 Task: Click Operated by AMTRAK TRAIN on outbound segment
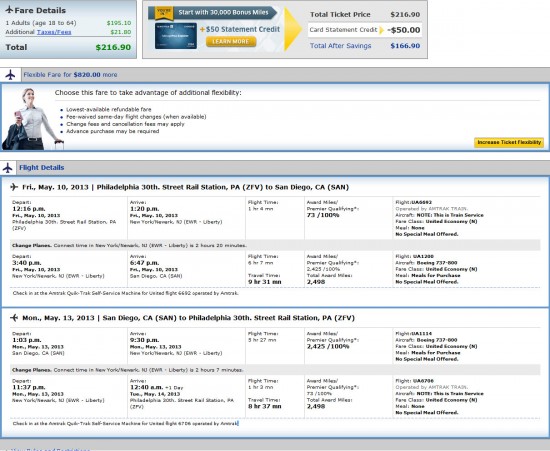pos(431,209)
